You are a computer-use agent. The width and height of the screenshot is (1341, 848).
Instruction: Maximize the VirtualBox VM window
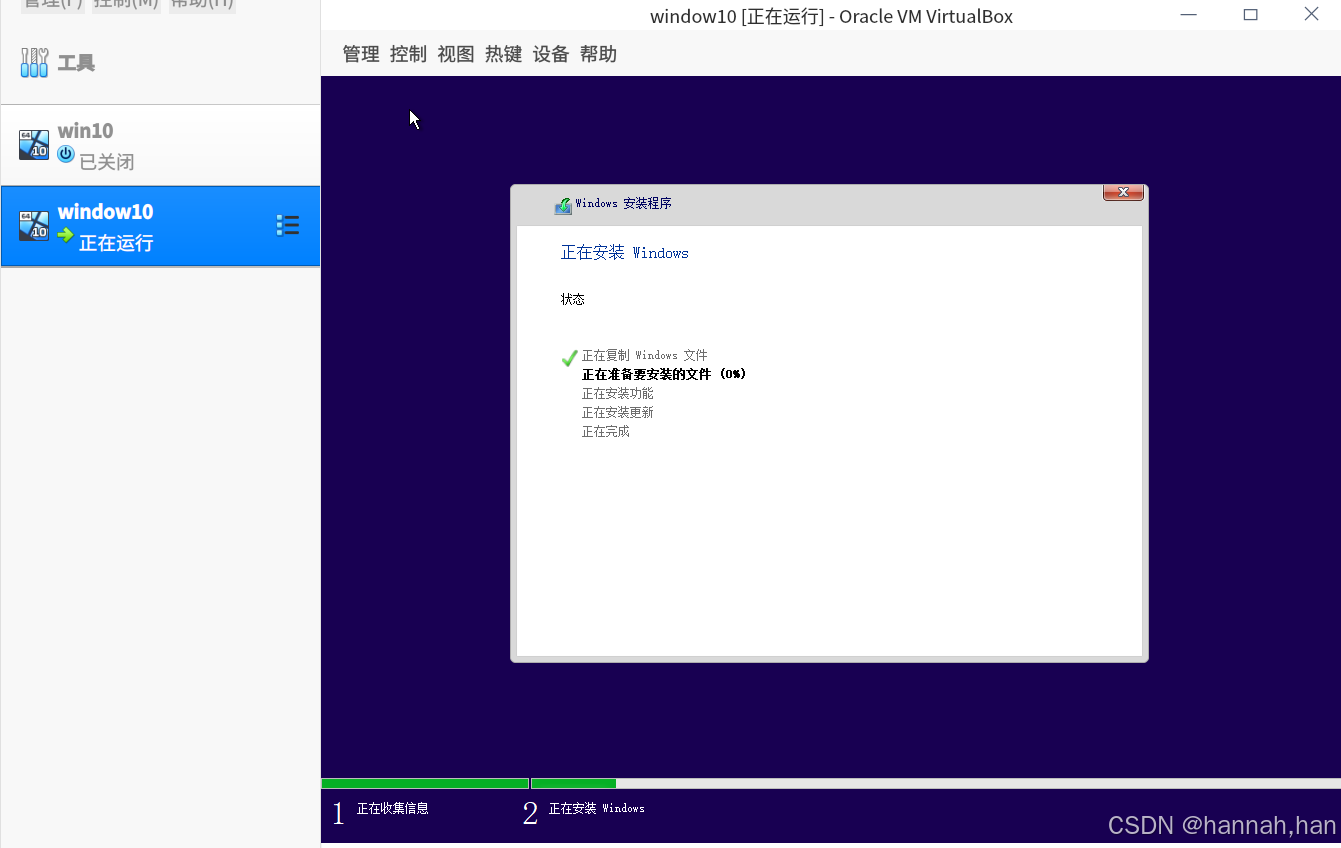(x=1250, y=15)
